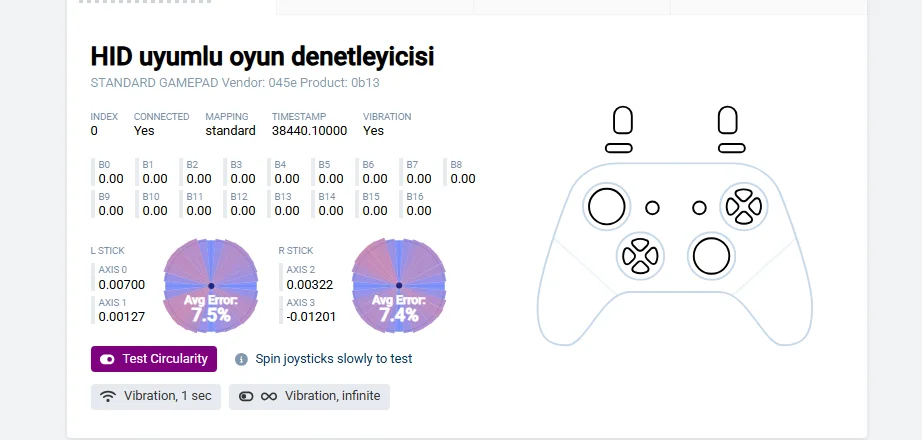Screen dimensions: 922x440
Task: Click the infinity symbol icon
Action: tap(269, 396)
